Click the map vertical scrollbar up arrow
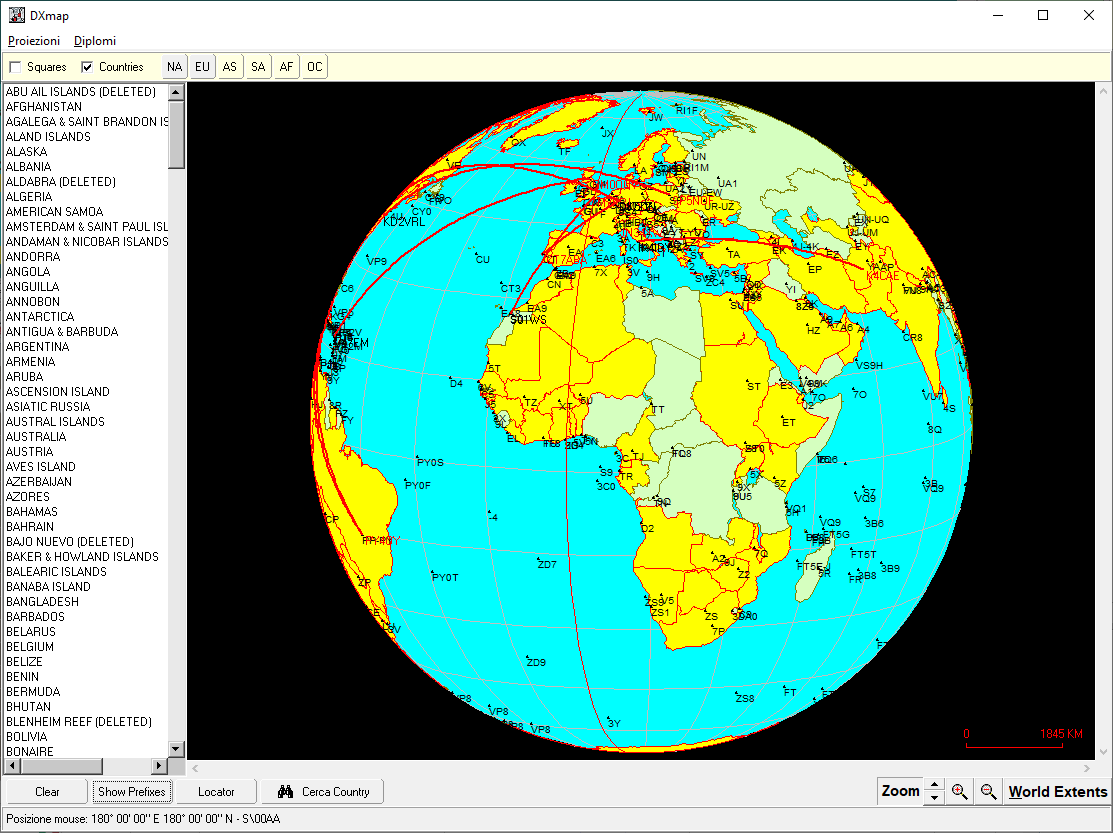The height and width of the screenshot is (833, 1113). click(1103, 92)
